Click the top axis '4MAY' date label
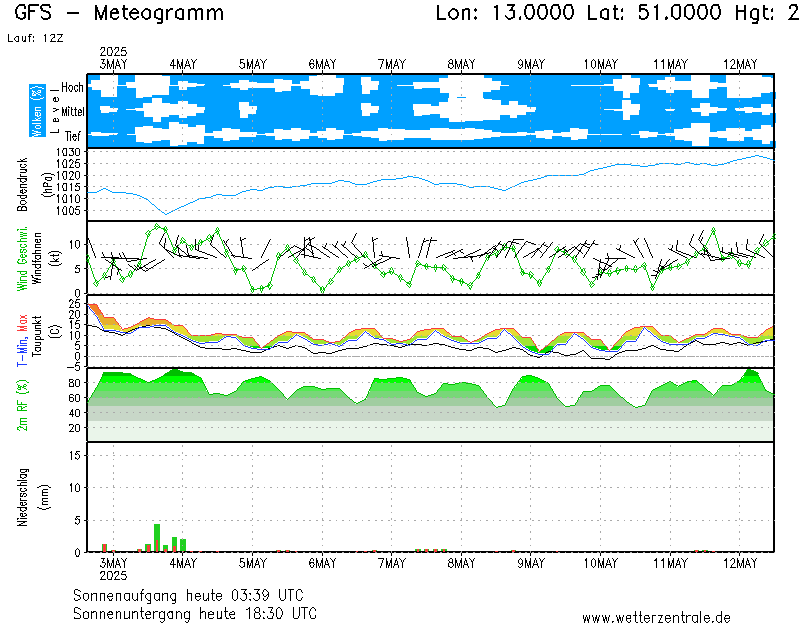The width and height of the screenshot is (800, 625). pos(183,64)
